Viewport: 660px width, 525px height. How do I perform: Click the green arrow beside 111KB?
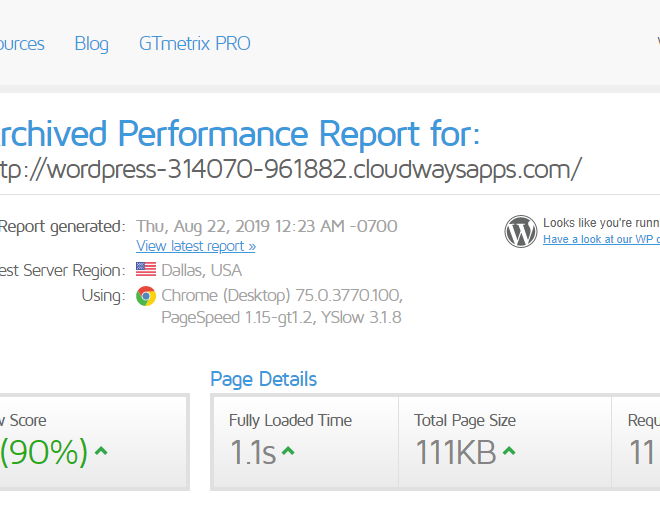pos(509,451)
